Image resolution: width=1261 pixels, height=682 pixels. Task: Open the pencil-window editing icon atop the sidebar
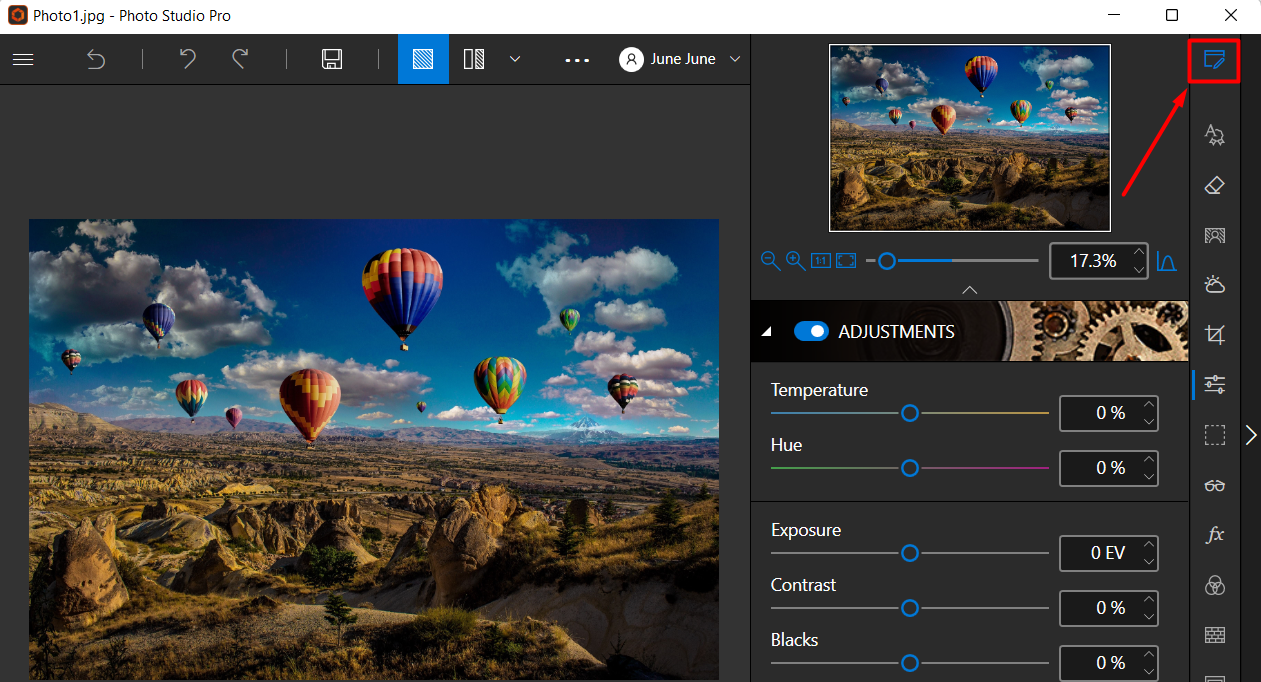(1214, 60)
